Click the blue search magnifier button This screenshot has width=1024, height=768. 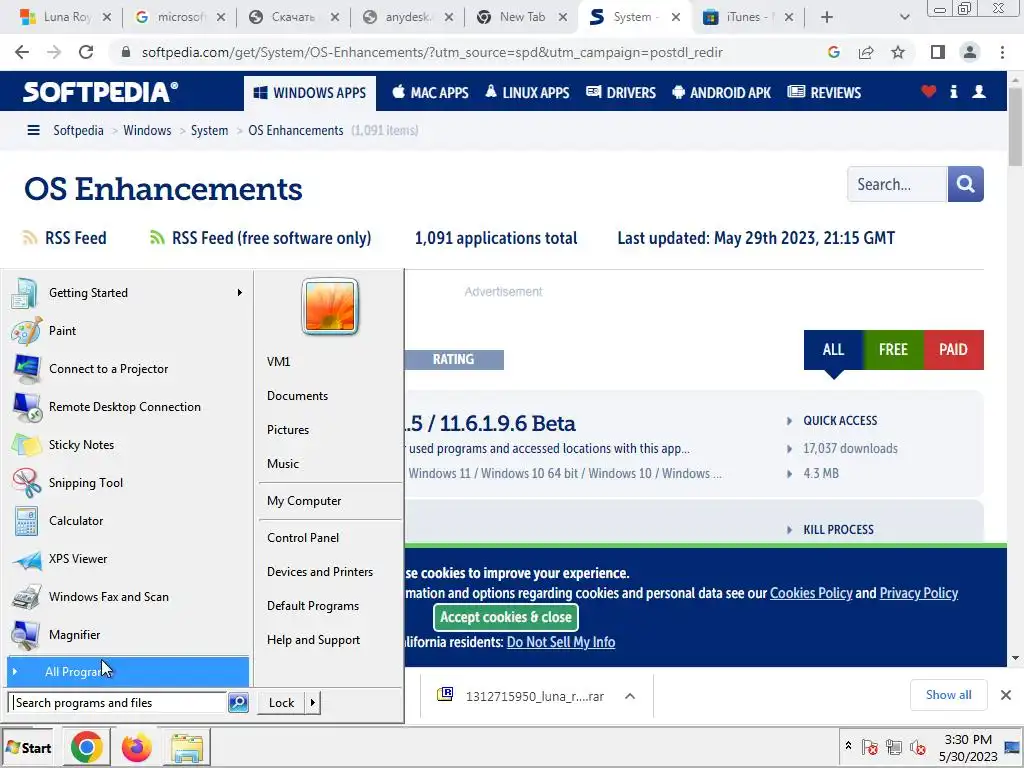[965, 184]
